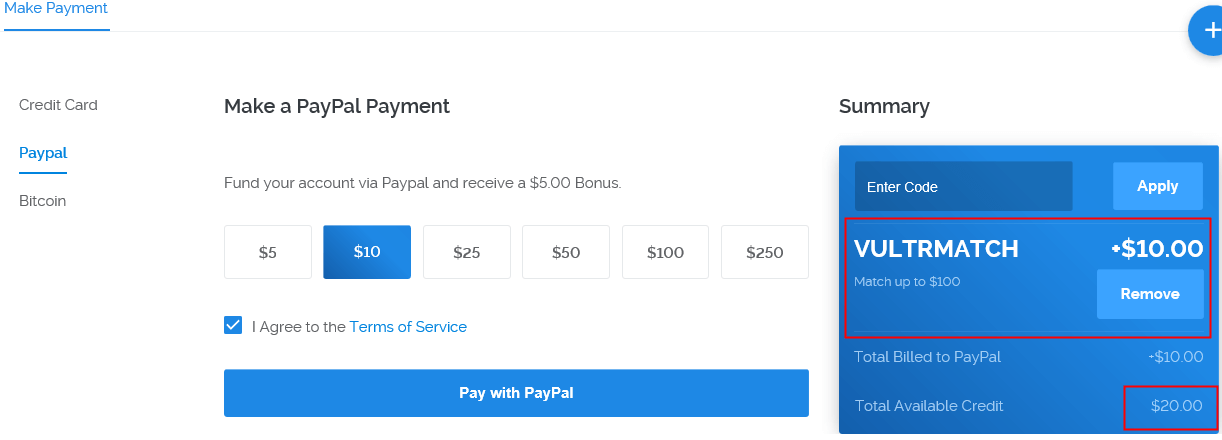Viewport: 1222px width, 440px height.
Task: Click the blue plus icon button
Action: pyautogui.click(x=1208, y=31)
